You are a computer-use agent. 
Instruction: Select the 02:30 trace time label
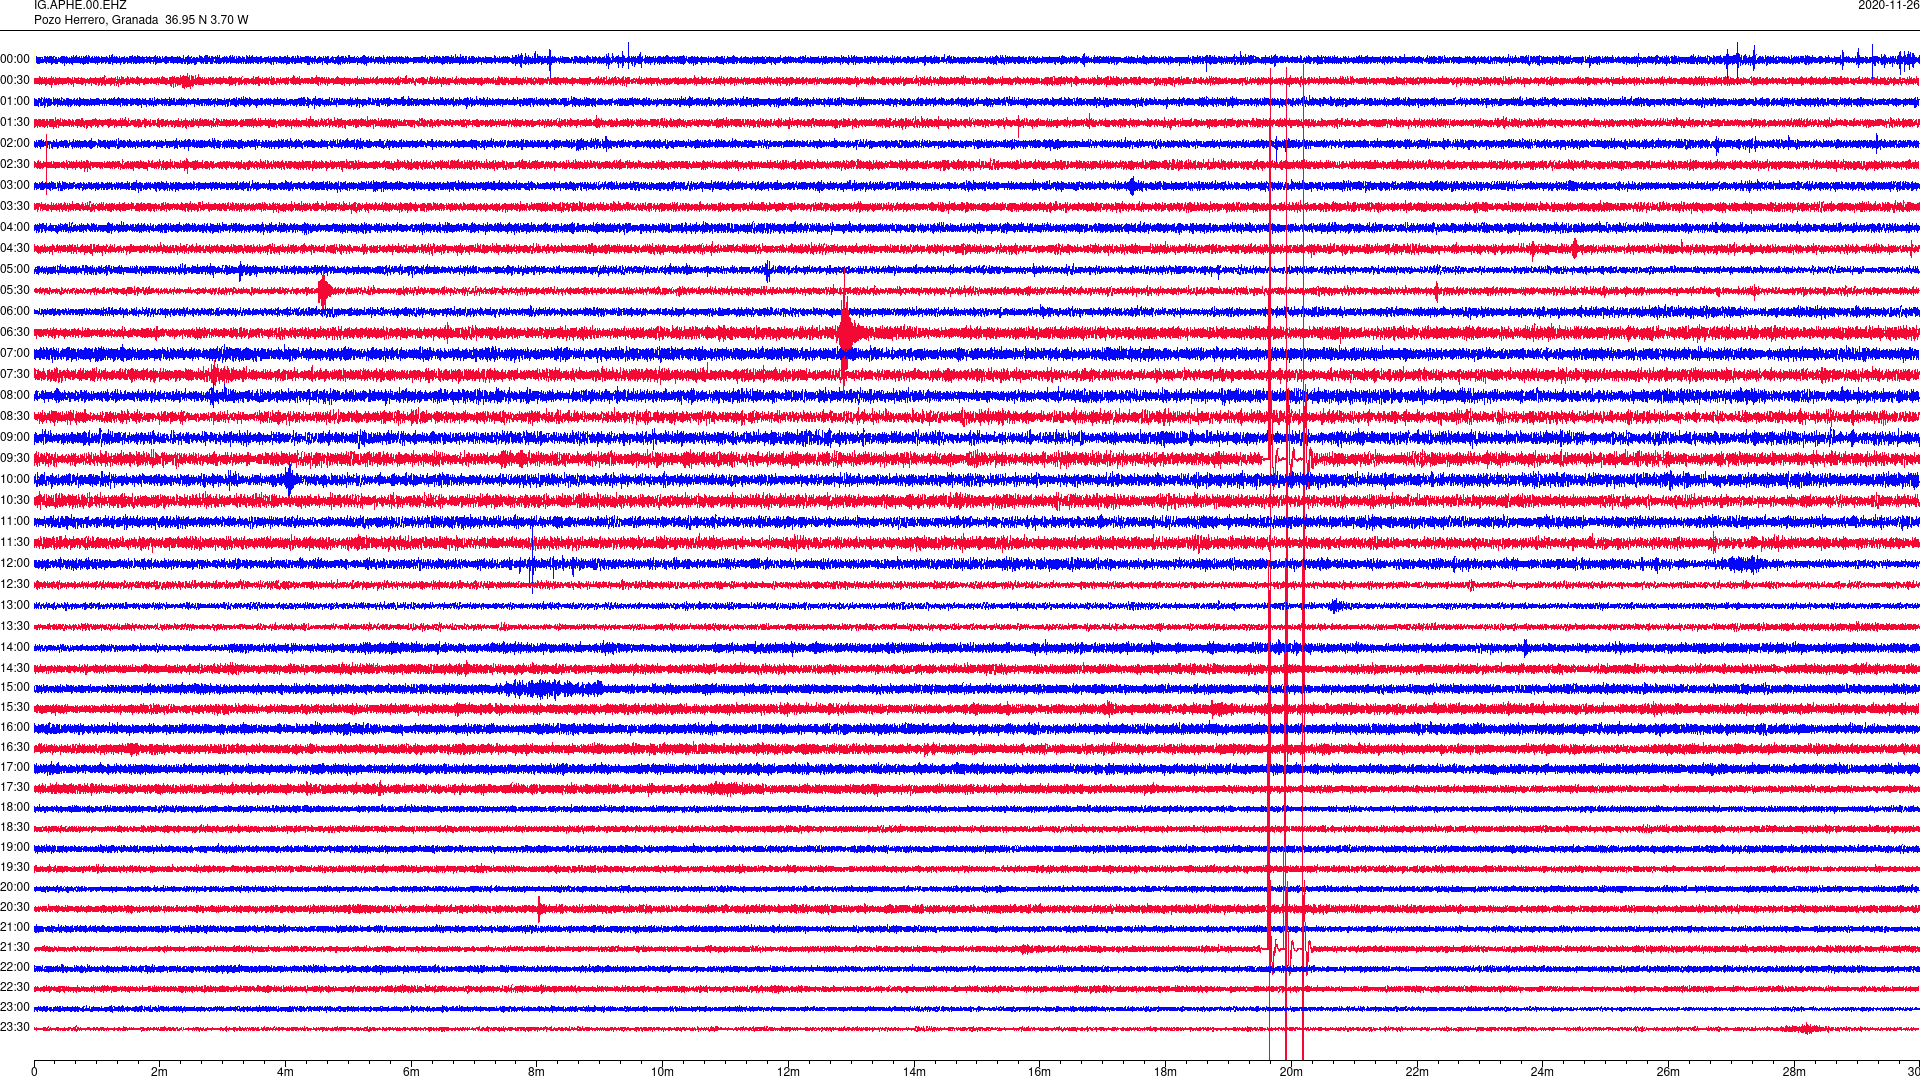click(15, 164)
